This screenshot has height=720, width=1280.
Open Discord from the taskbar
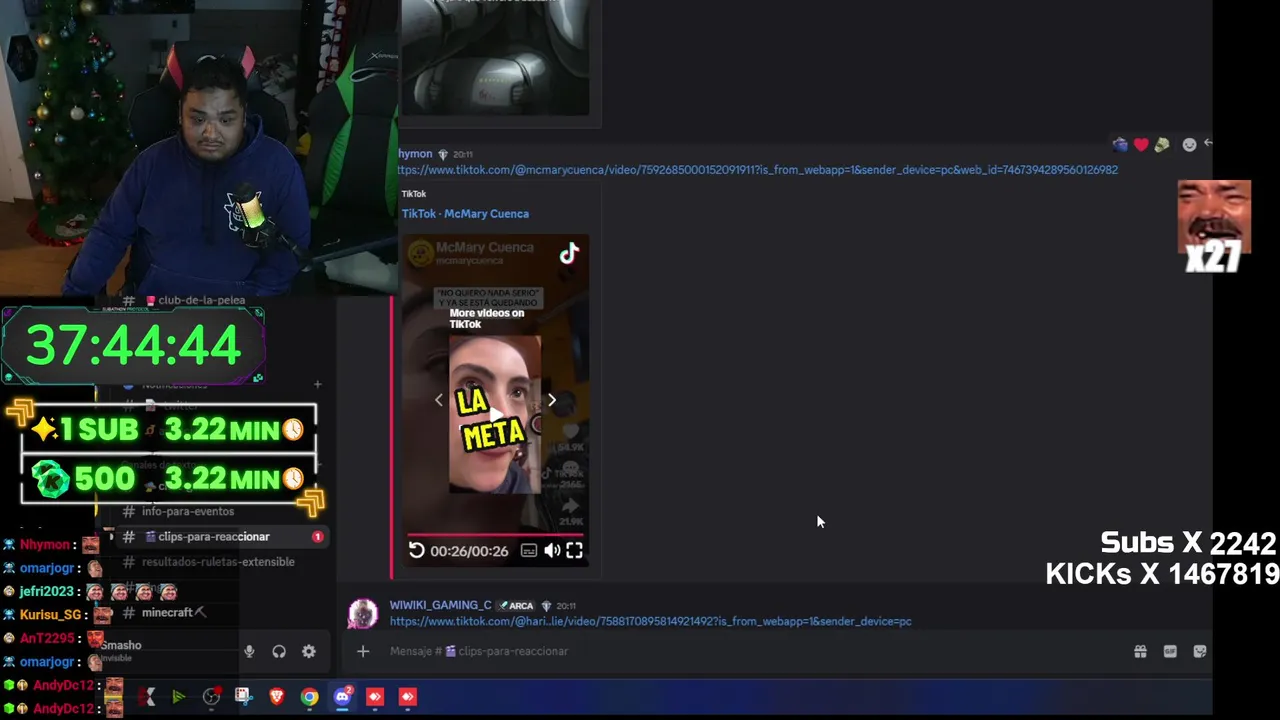[342, 697]
